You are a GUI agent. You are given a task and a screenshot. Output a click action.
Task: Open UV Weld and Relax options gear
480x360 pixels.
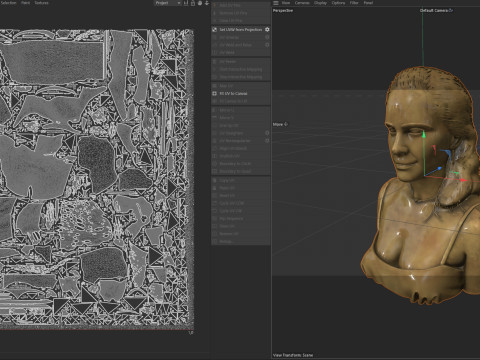[267, 45]
